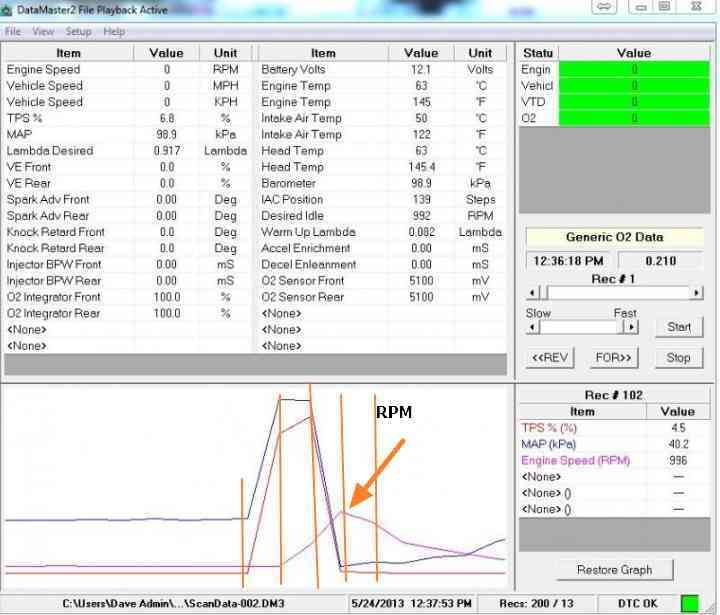Select the VE Front row
720x615 pixels.
[x=129, y=167]
